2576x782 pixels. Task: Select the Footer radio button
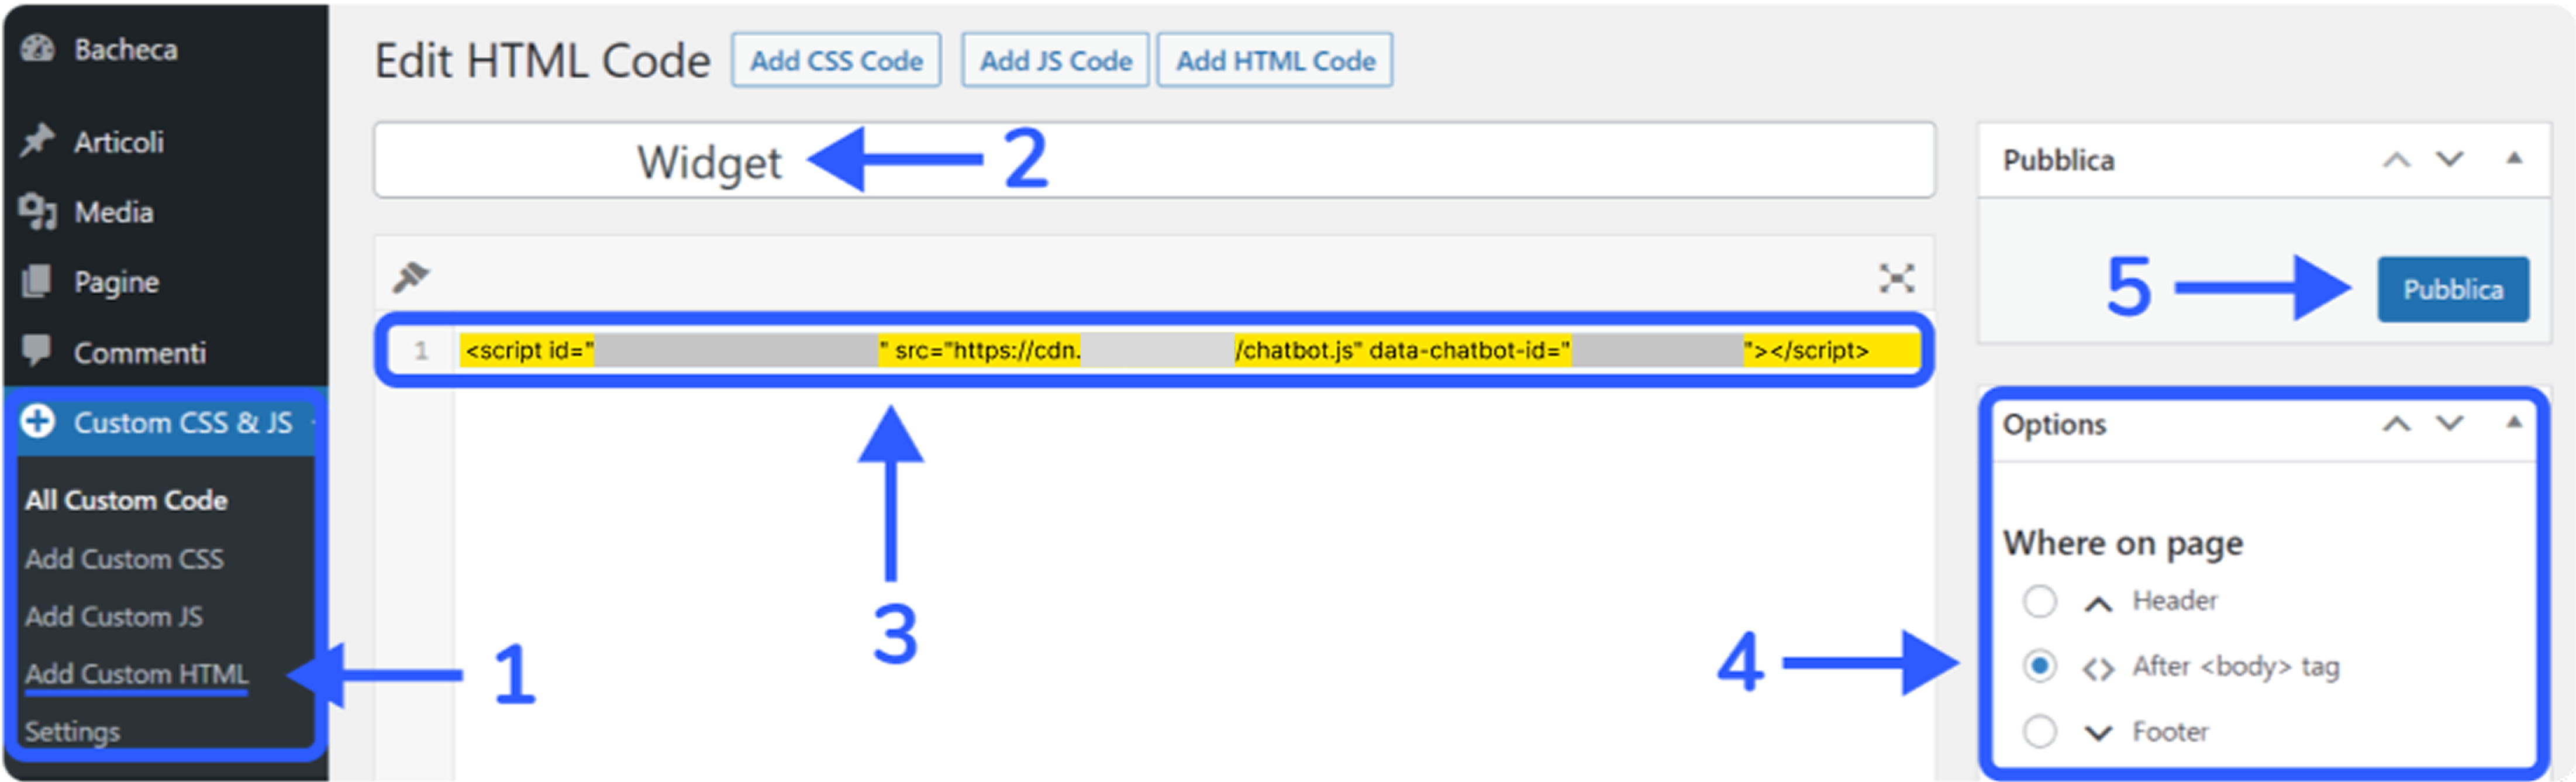(x=2039, y=731)
